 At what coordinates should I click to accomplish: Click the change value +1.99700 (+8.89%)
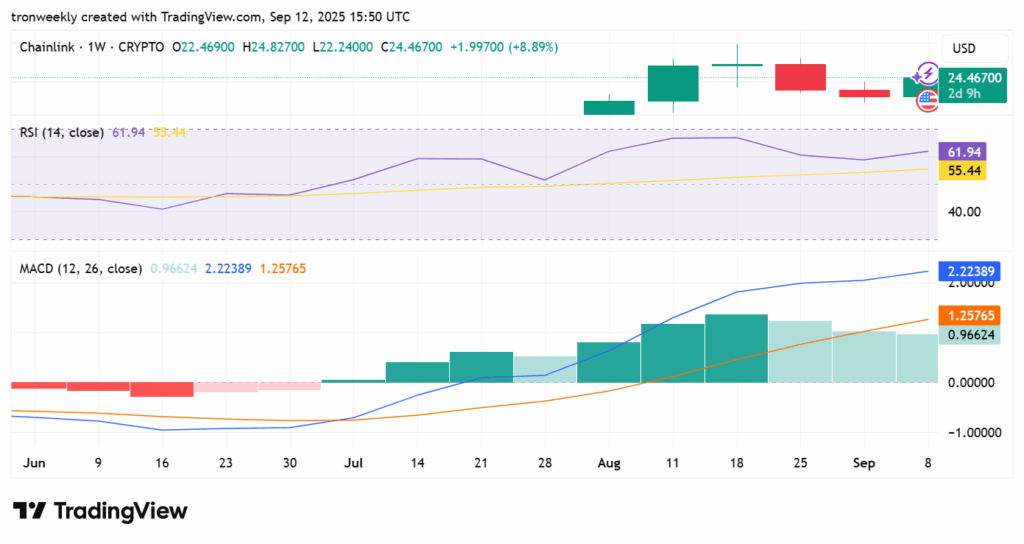tap(504, 47)
